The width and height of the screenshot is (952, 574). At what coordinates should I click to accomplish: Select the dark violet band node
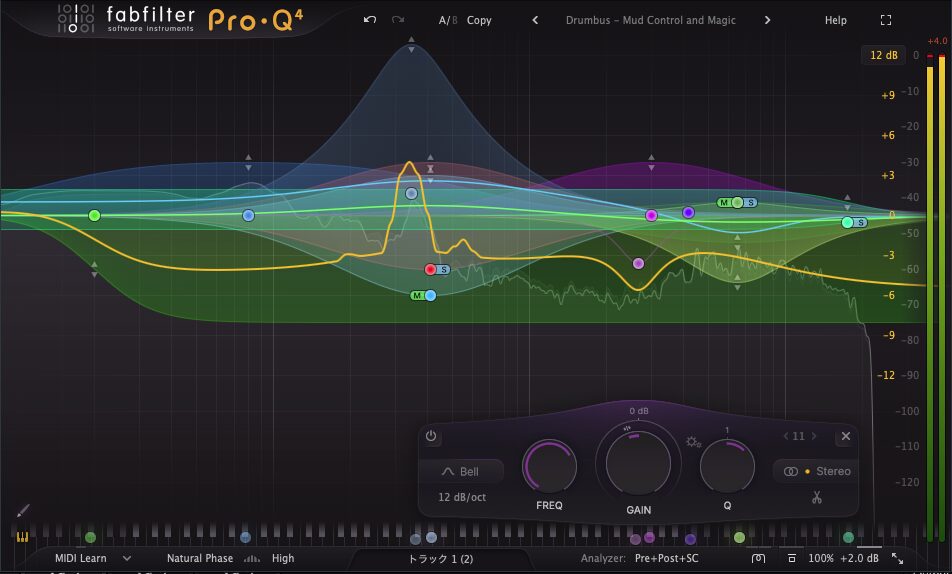point(688,213)
